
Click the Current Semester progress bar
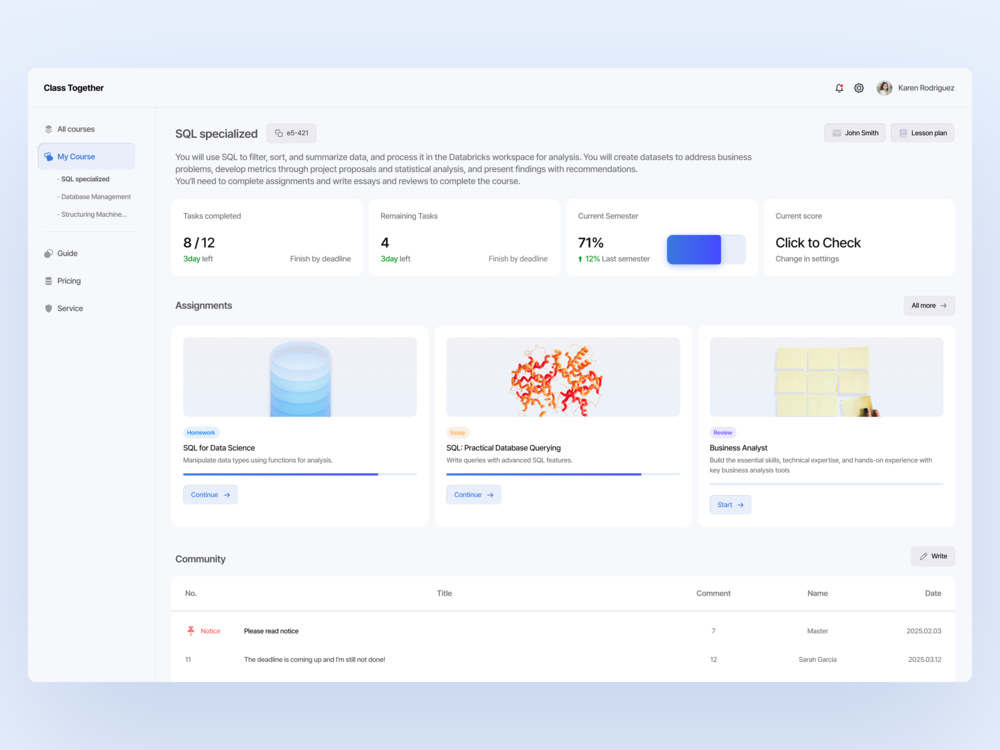coord(706,249)
